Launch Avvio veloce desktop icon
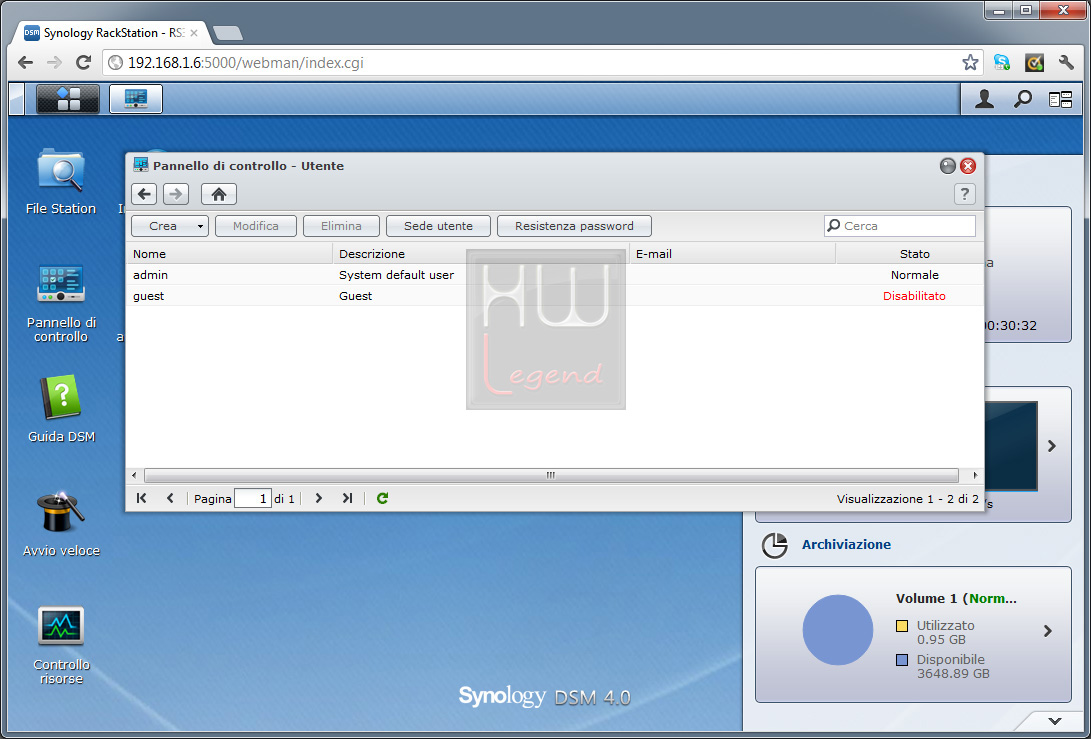Screen dimensions: 1091x739 61,524
